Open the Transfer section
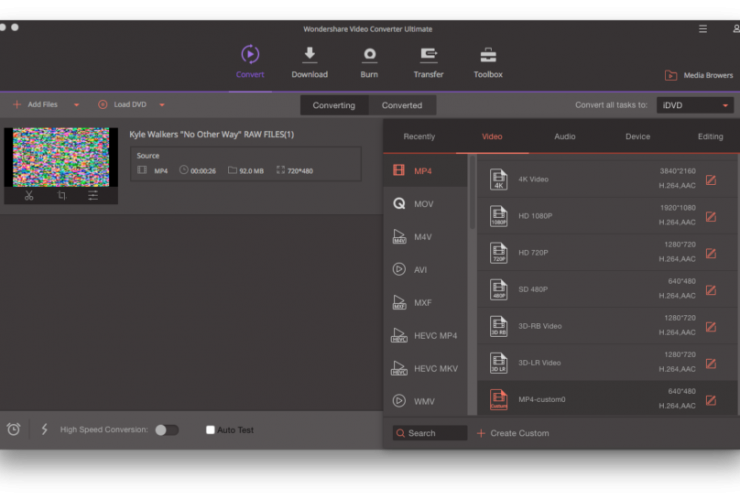Screen dimensions: 740x500 click(429, 62)
